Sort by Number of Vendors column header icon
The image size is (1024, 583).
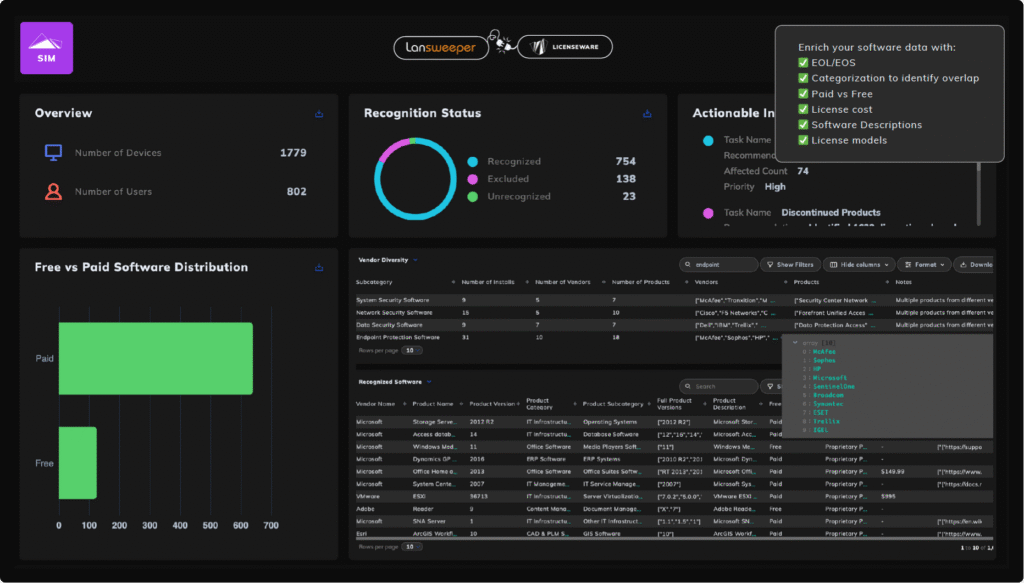[603, 283]
